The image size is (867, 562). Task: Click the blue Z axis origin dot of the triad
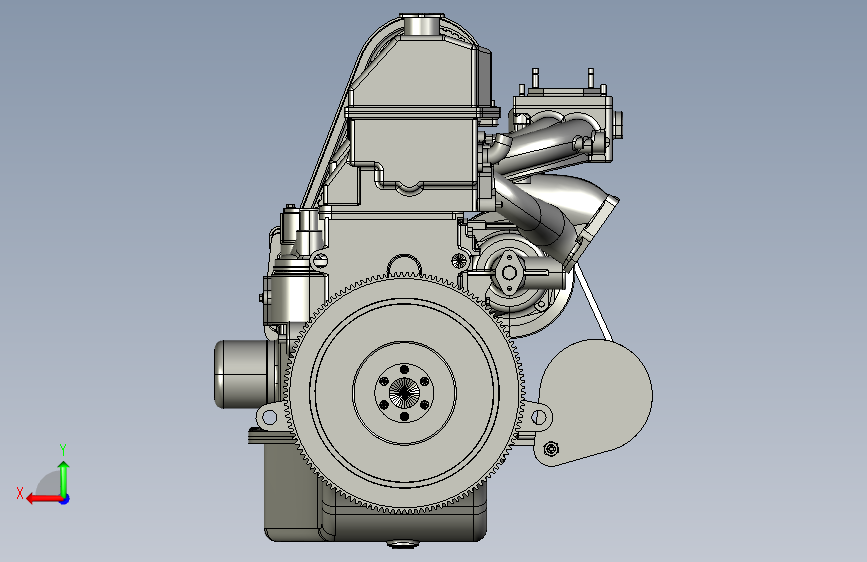[x=65, y=499]
